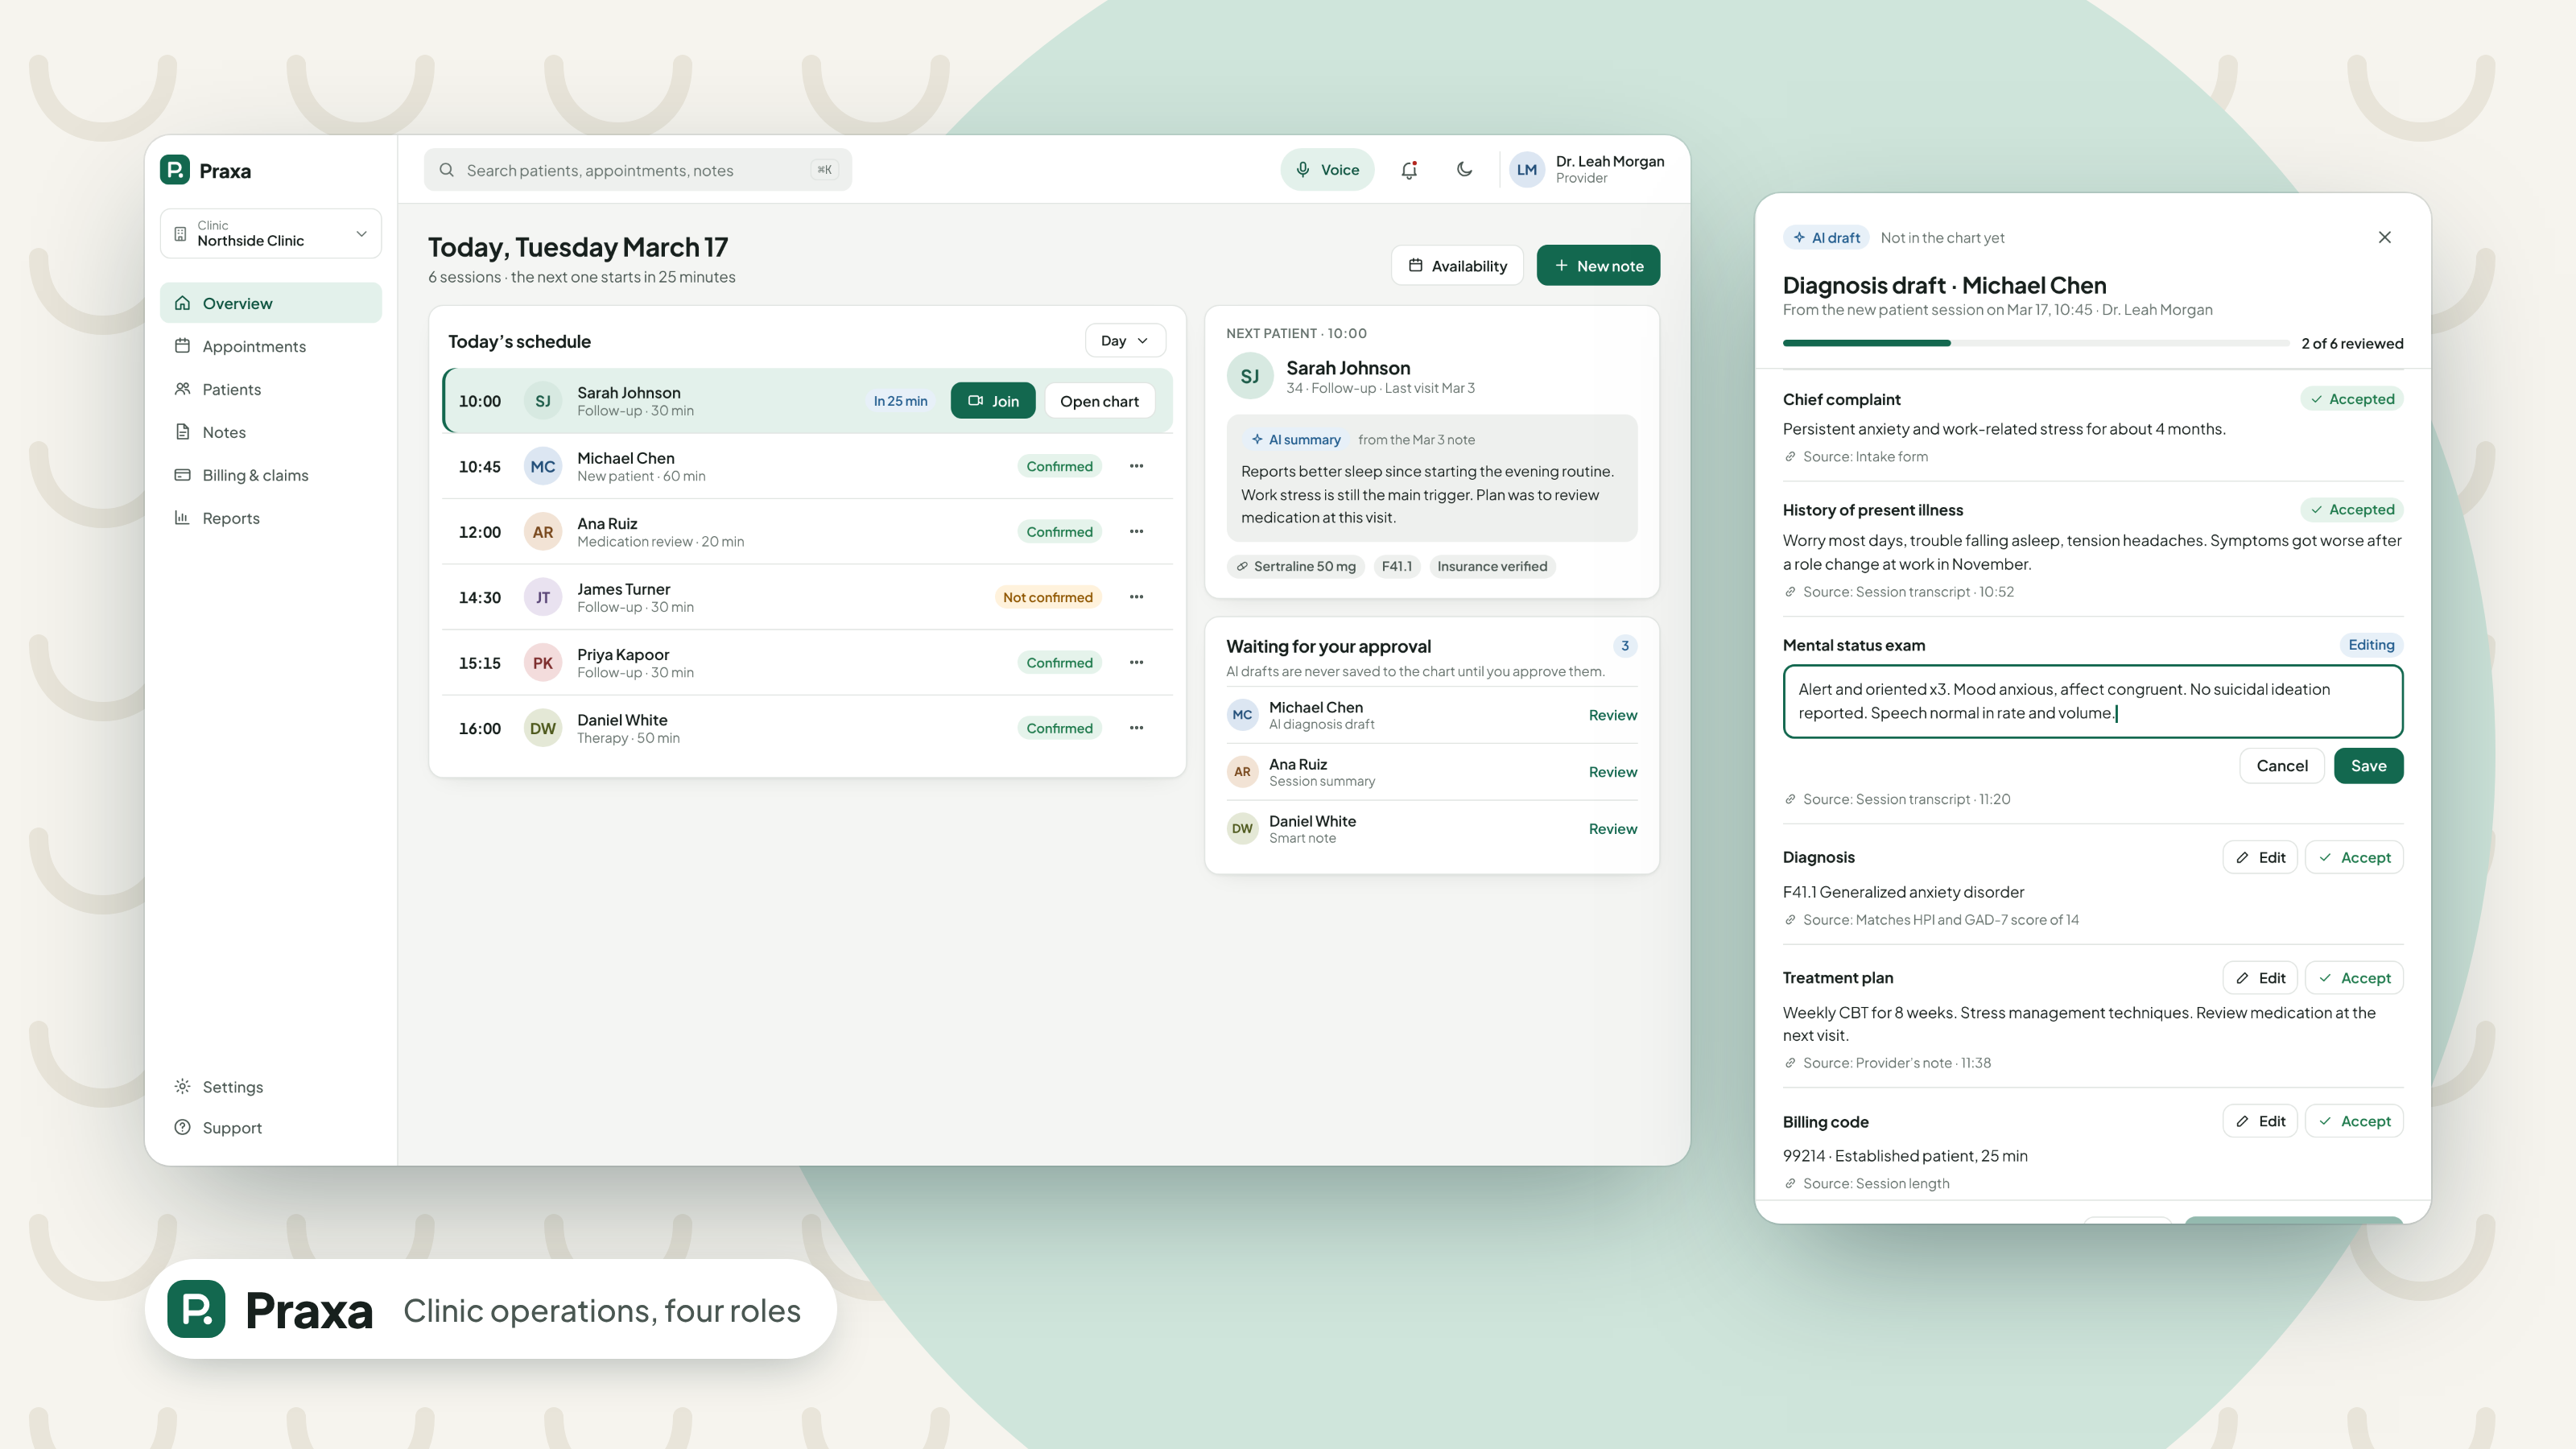Close the Diagnosis draft panel
2576x1449 pixels.
click(2385, 238)
